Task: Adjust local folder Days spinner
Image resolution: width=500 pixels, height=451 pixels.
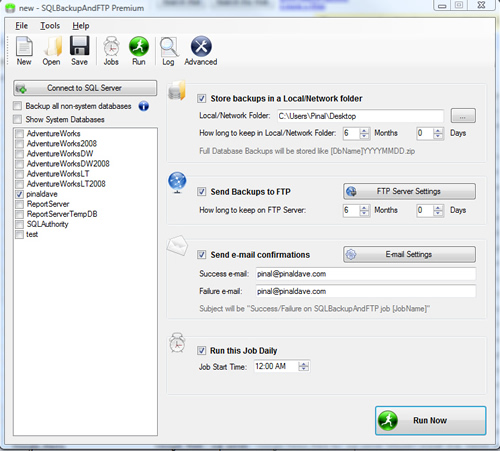Action: pyautogui.click(x=438, y=133)
